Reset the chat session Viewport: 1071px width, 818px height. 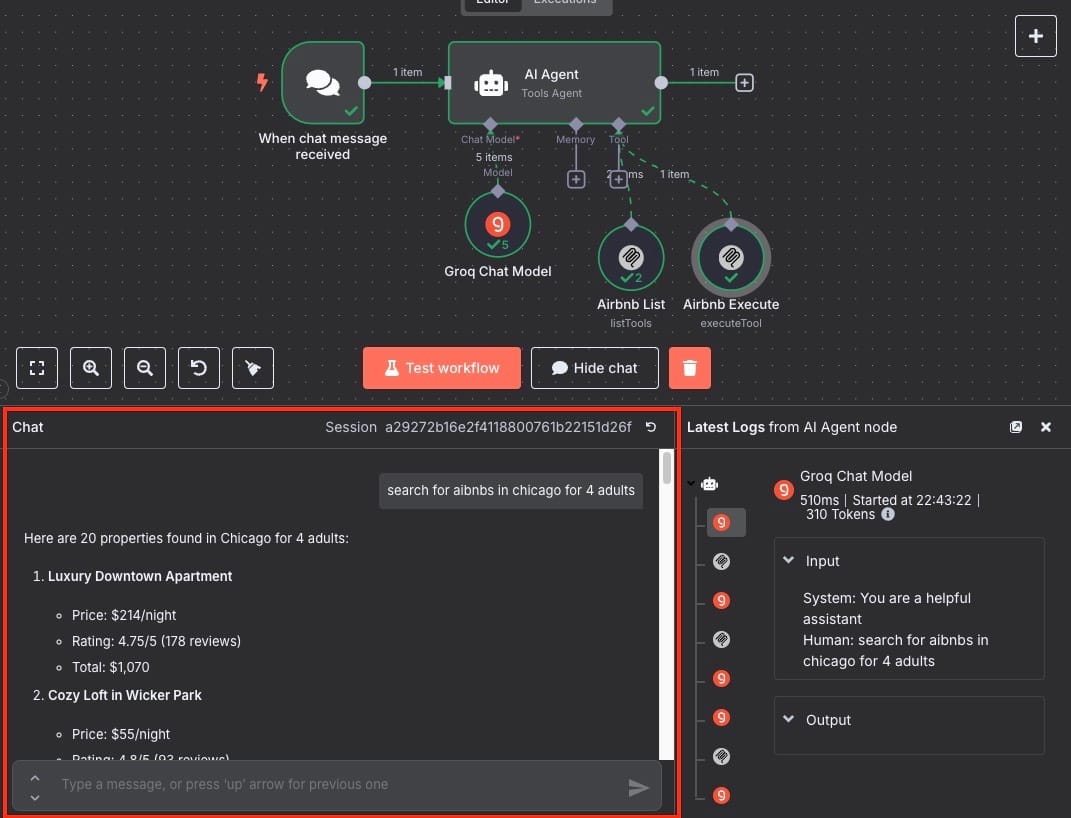pos(651,427)
